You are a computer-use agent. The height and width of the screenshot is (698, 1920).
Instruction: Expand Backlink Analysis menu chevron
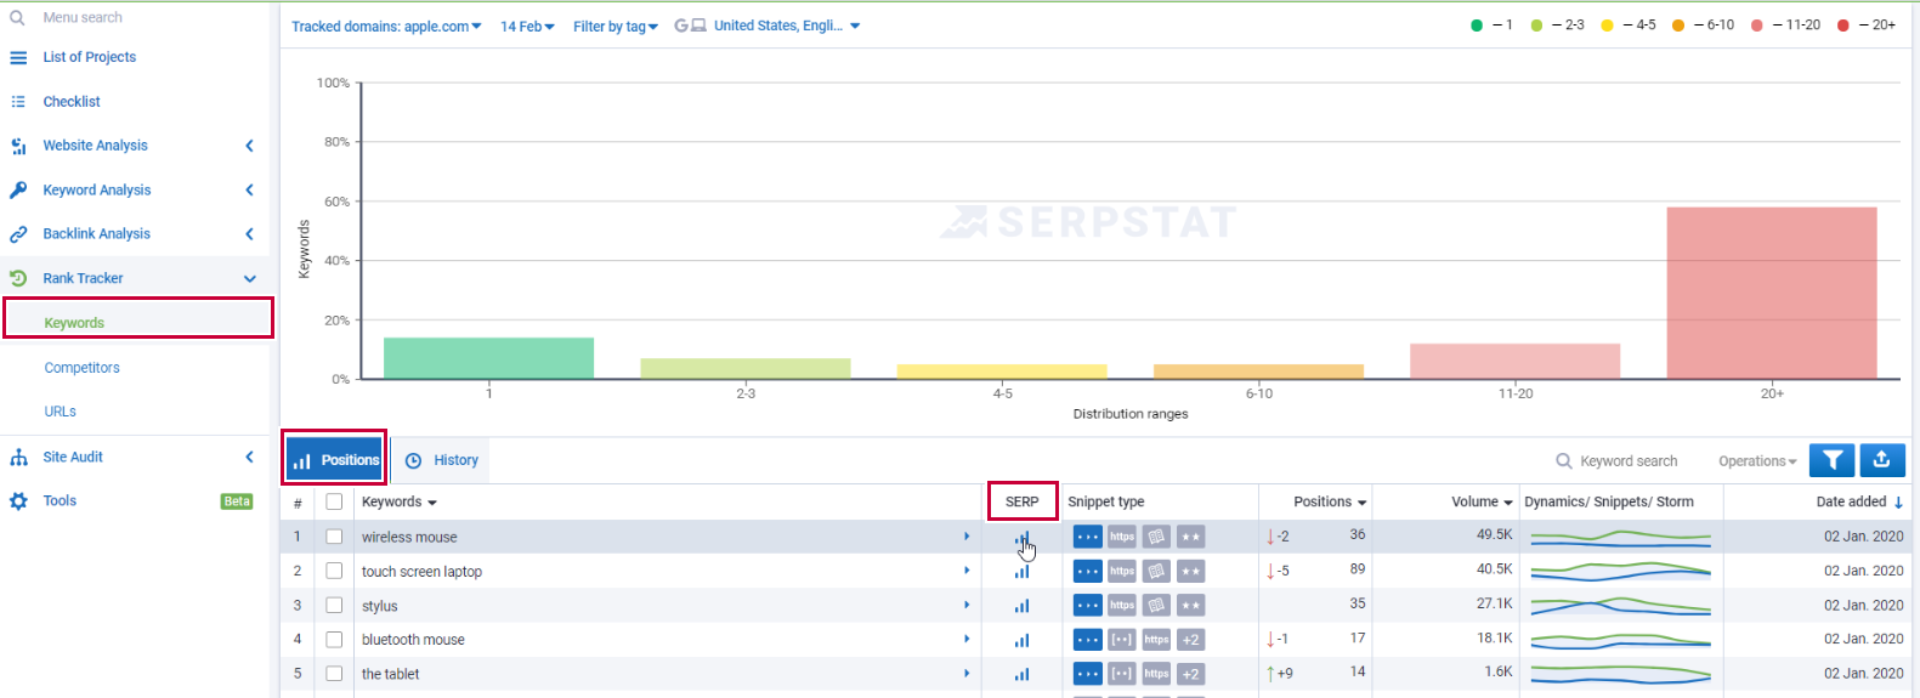click(x=249, y=234)
